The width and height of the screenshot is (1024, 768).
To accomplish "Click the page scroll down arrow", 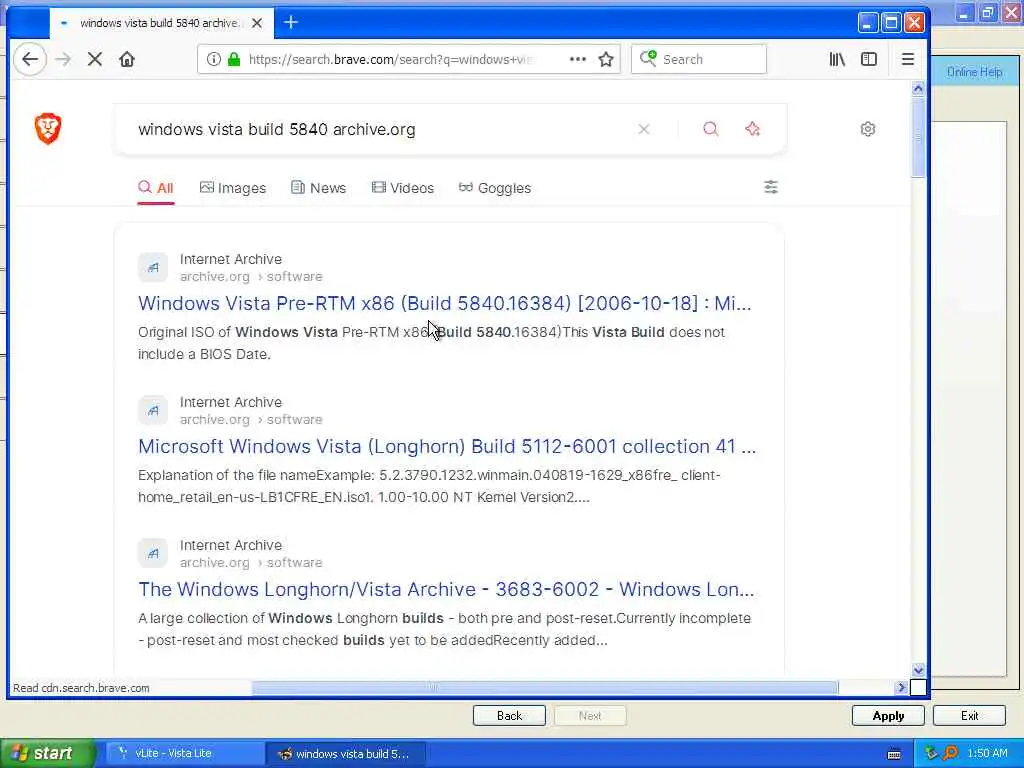I will coord(918,670).
